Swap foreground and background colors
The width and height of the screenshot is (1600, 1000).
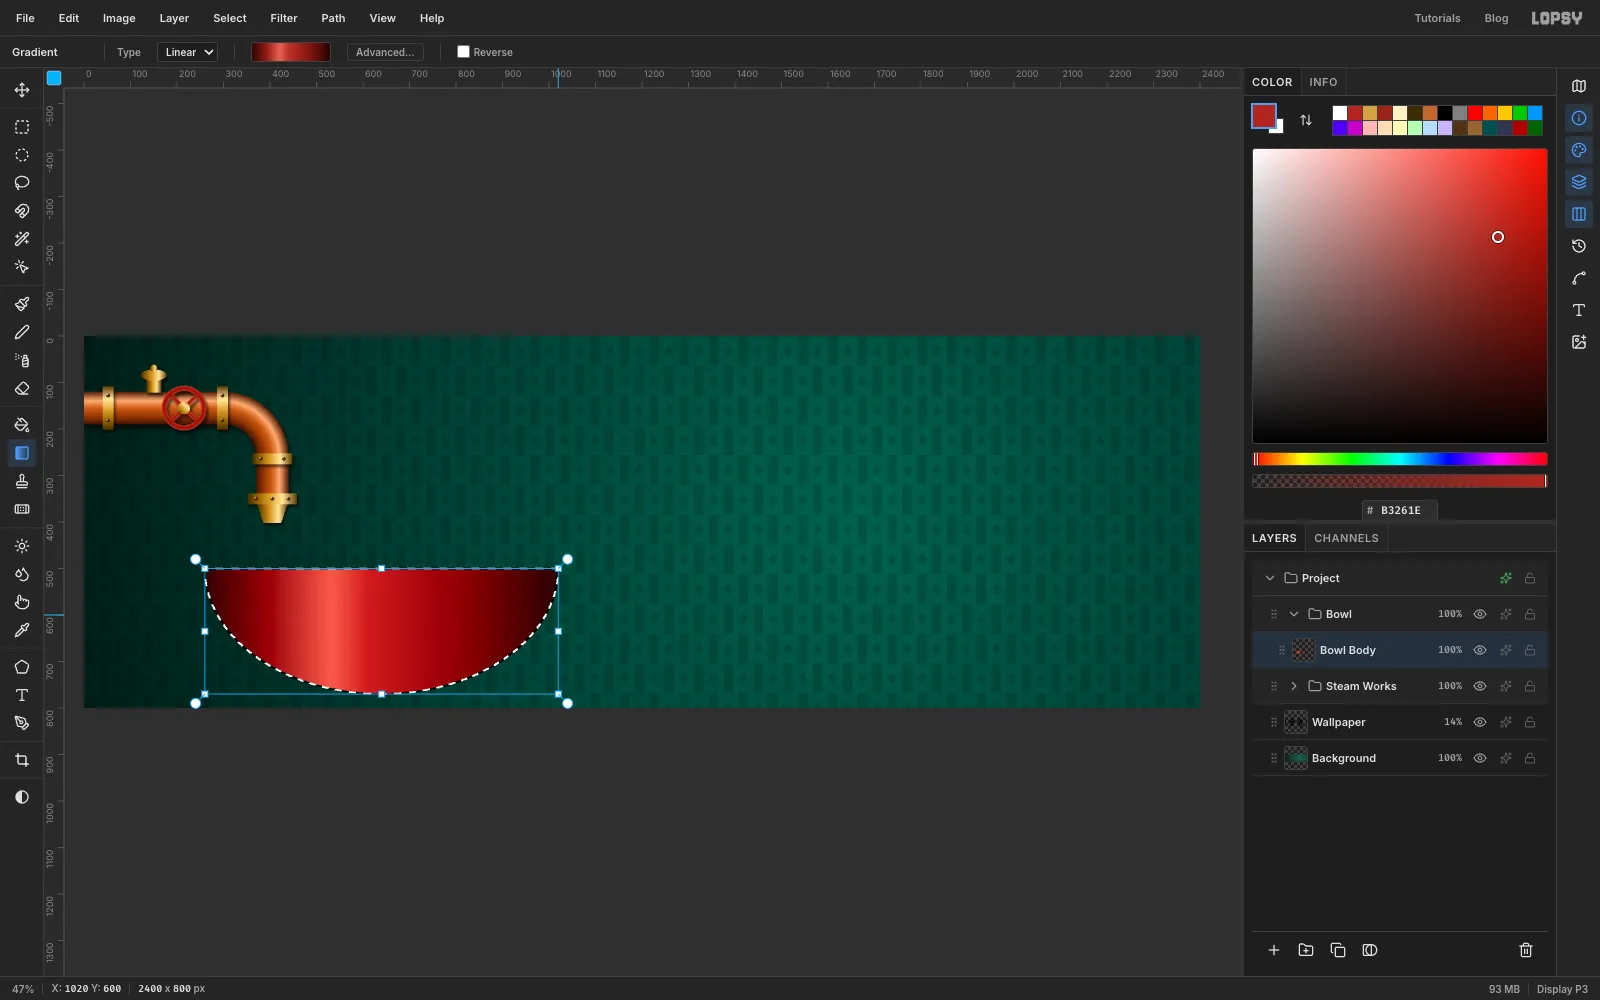(x=1306, y=120)
